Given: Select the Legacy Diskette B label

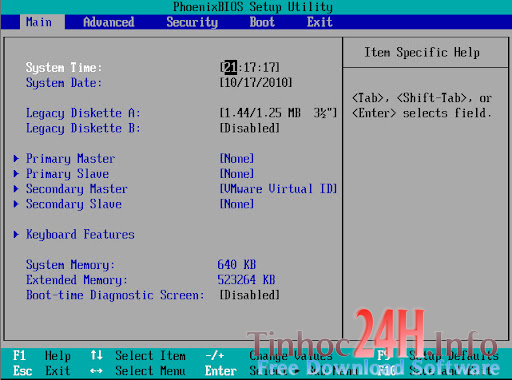Looking at the screenshot, I should tap(83, 128).
